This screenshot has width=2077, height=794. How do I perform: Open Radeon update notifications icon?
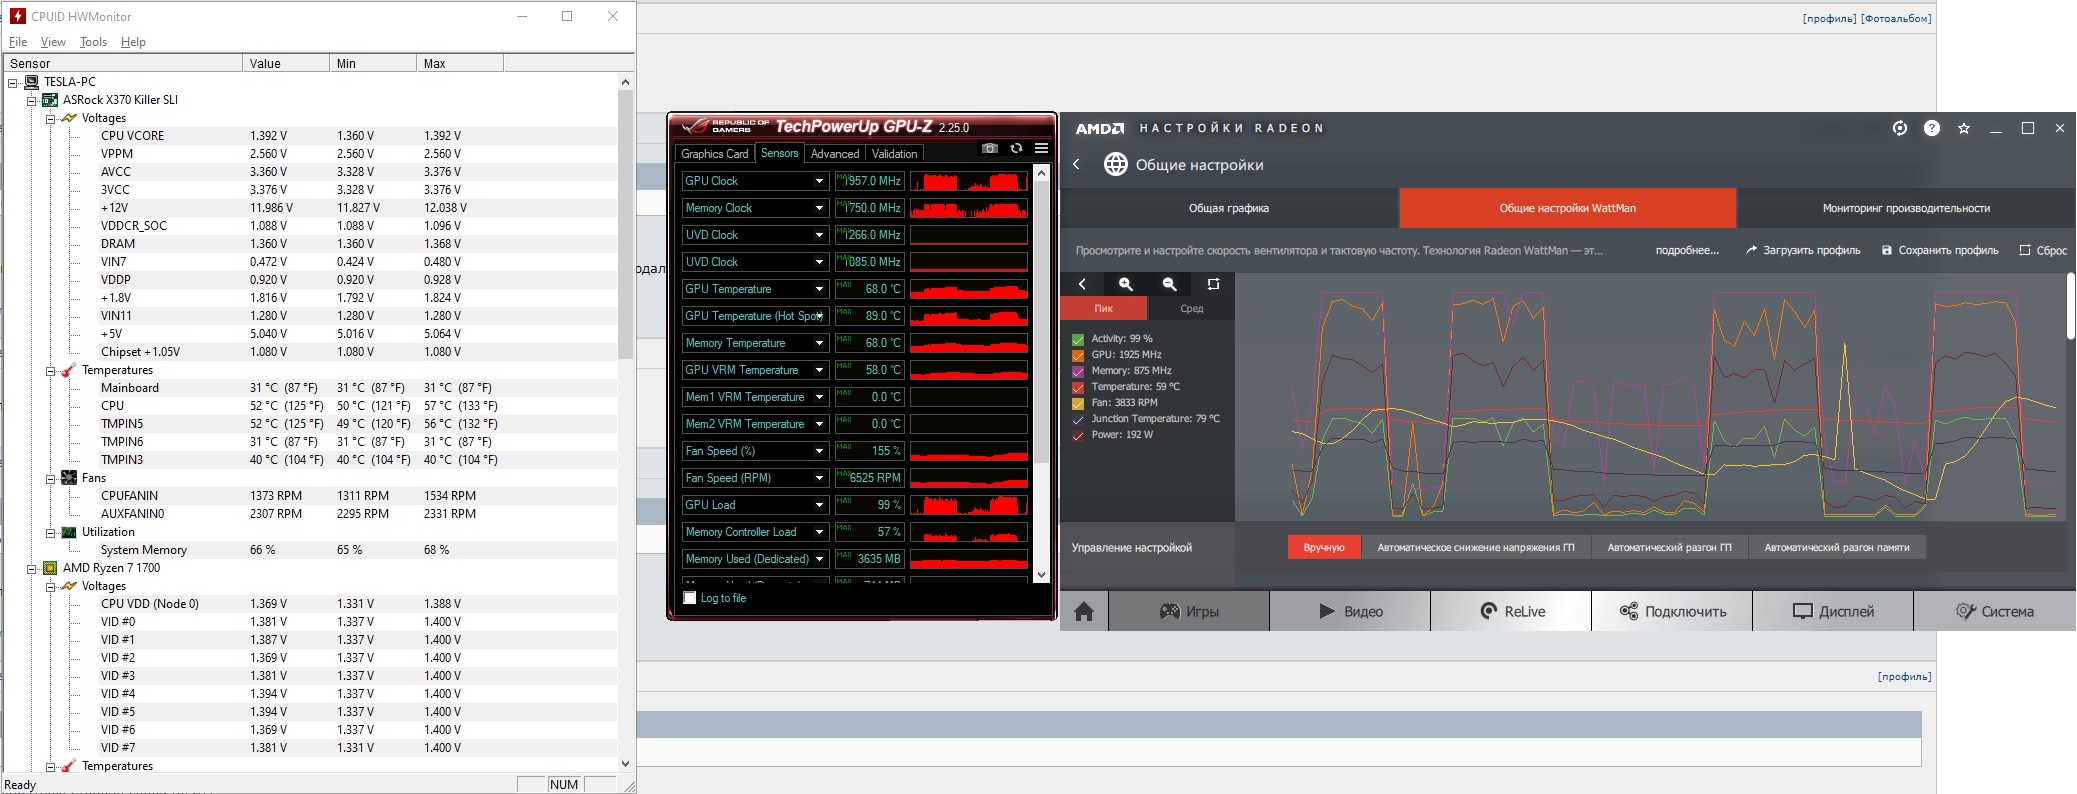pyautogui.click(x=1900, y=128)
